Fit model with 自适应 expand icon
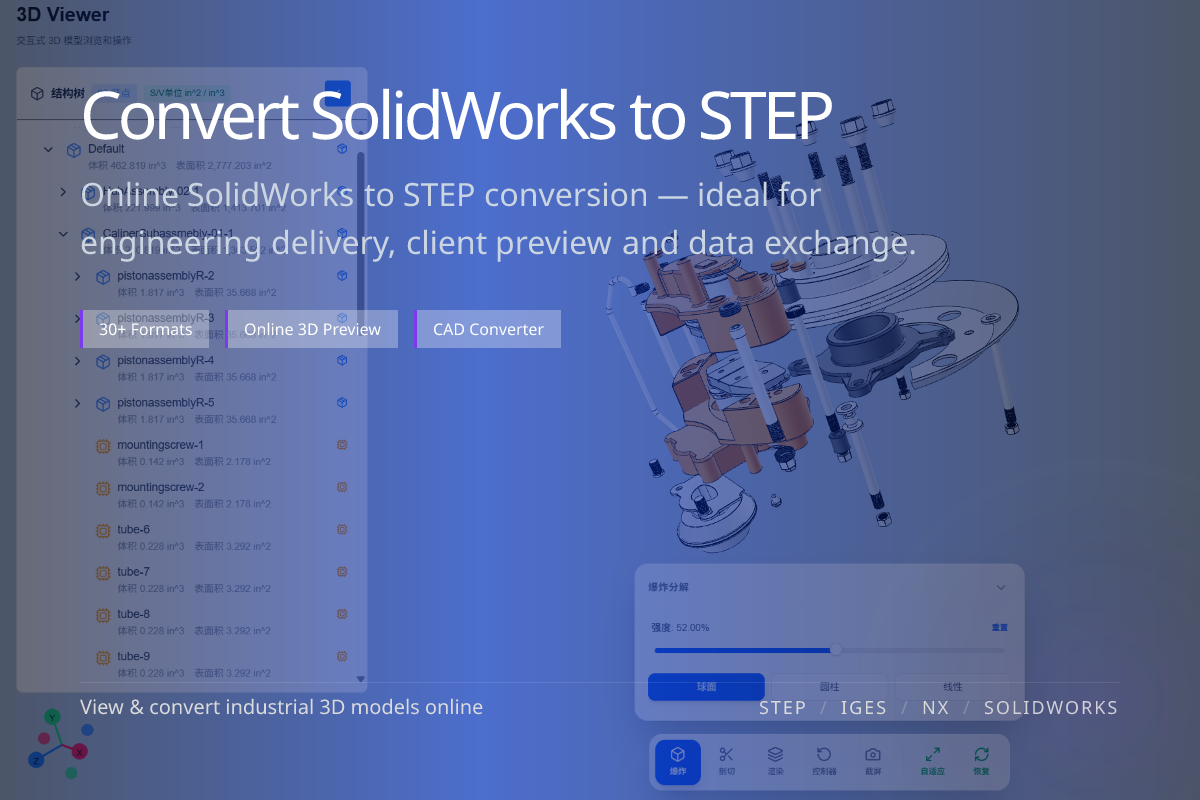Image resolution: width=1200 pixels, height=800 pixels. (x=932, y=761)
